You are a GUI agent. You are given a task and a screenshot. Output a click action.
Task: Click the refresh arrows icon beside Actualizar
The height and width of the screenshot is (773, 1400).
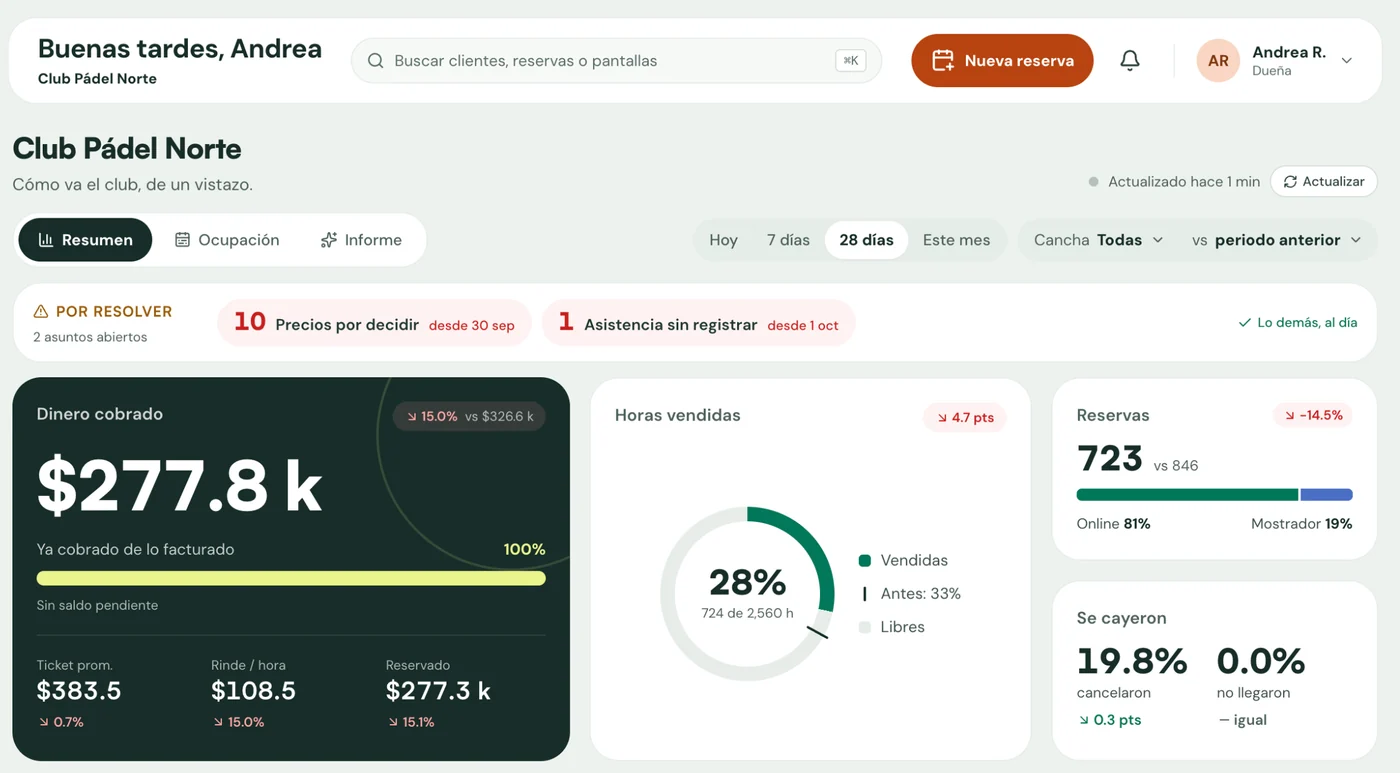click(1290, 182)
